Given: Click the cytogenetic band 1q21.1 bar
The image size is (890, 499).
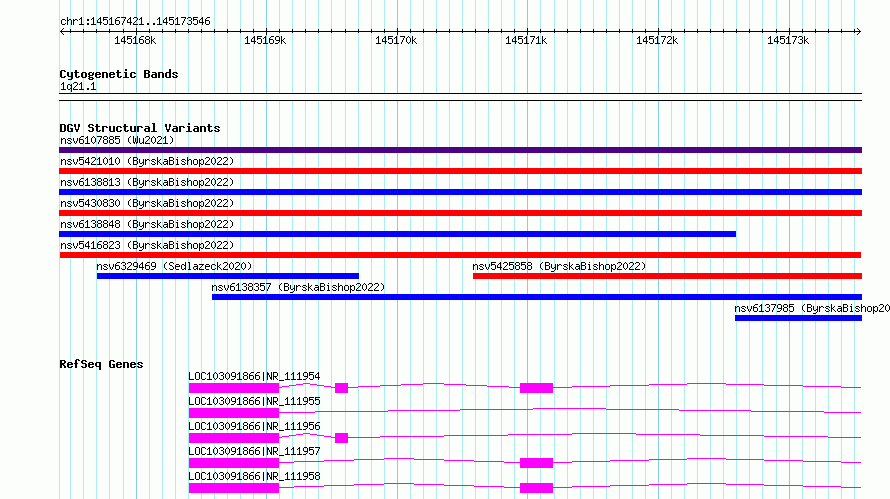Looking at the screenshot, I should point(460,97).
